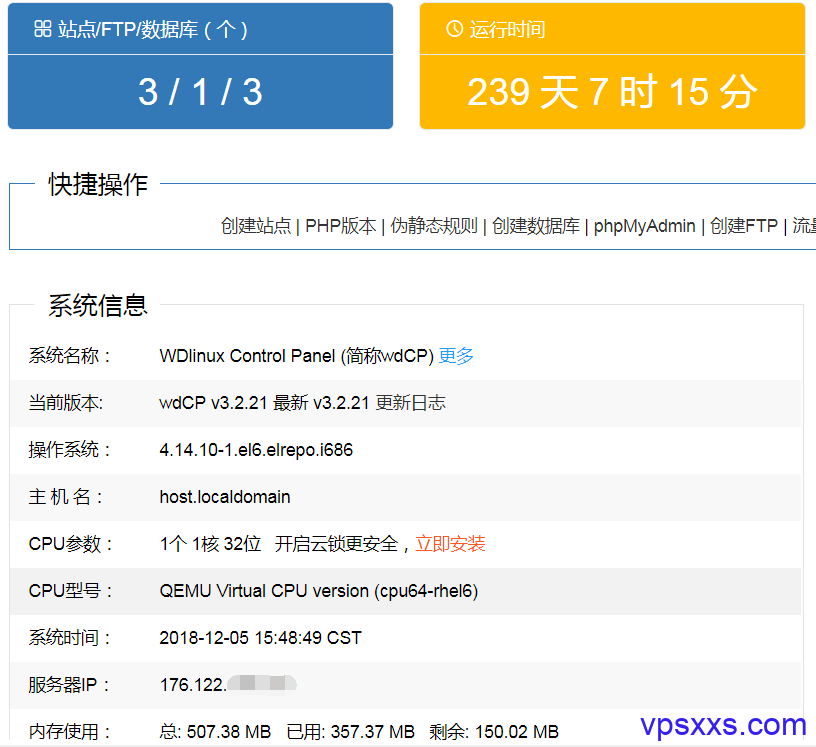Click the red 立即安装 link
Viewport: 816px width, 747px height.
click(450, 544)
